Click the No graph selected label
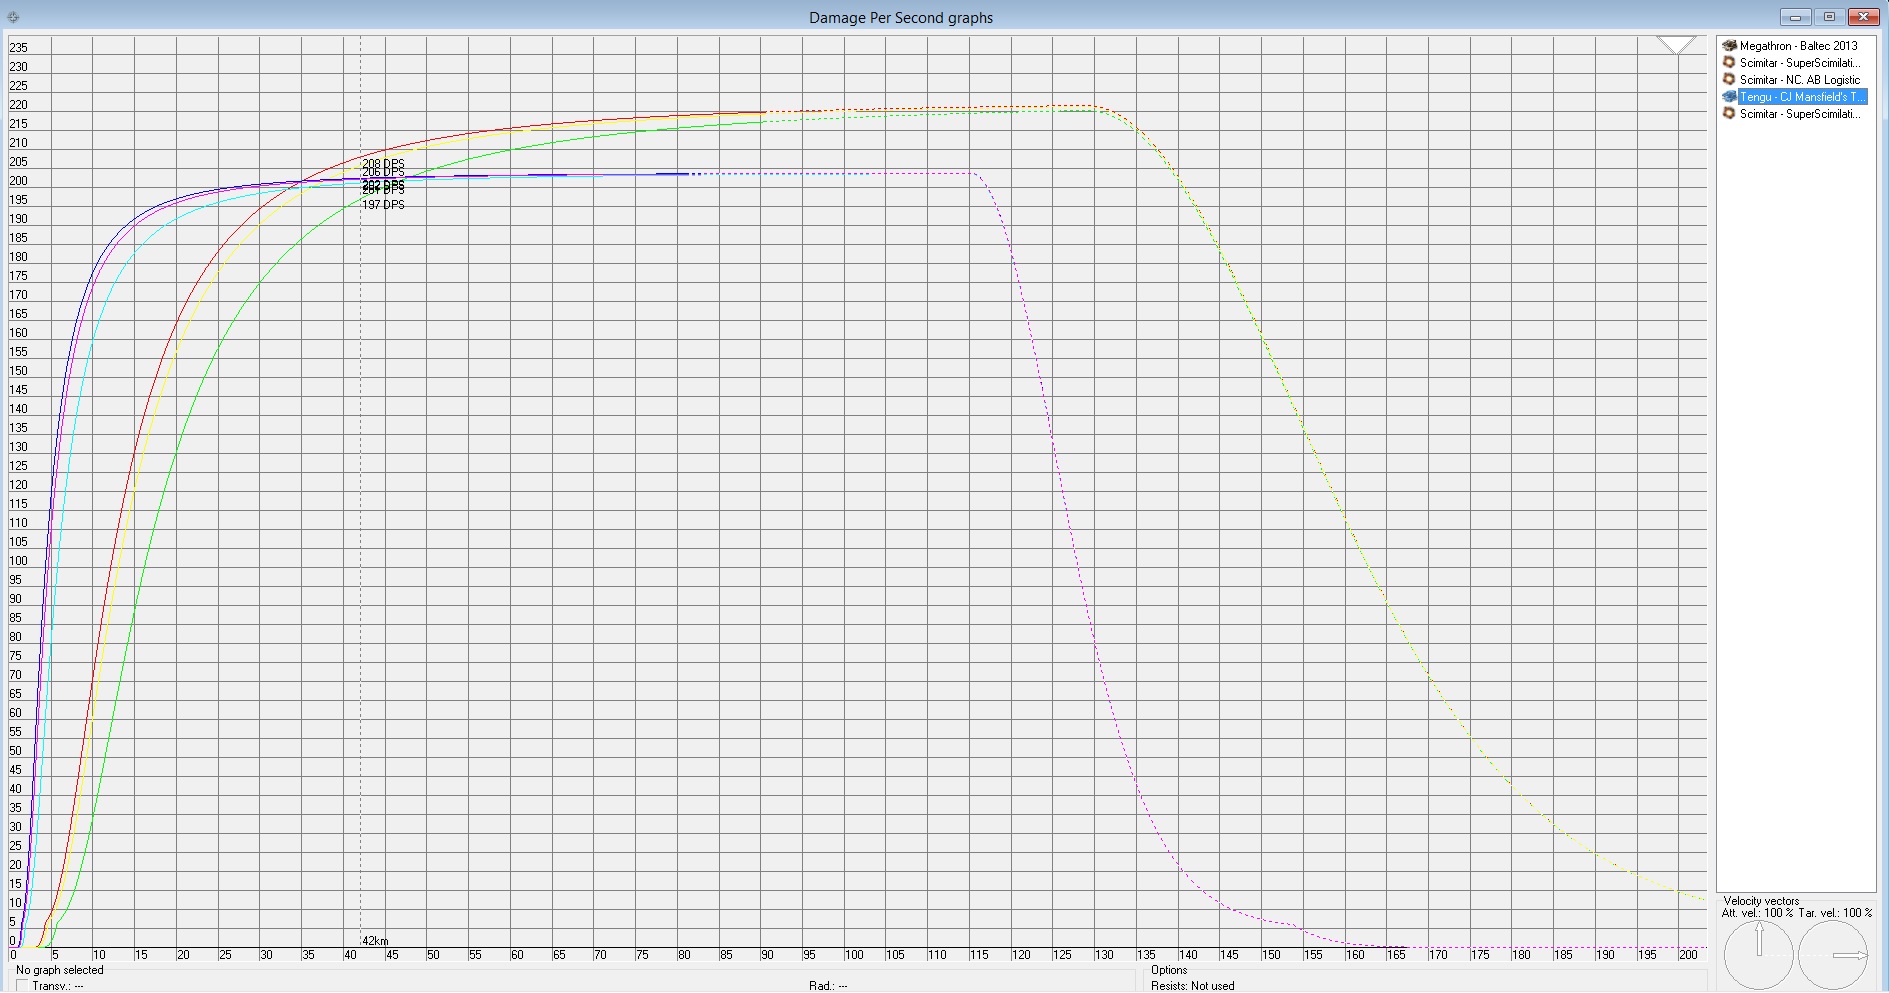 coord(60,970)
